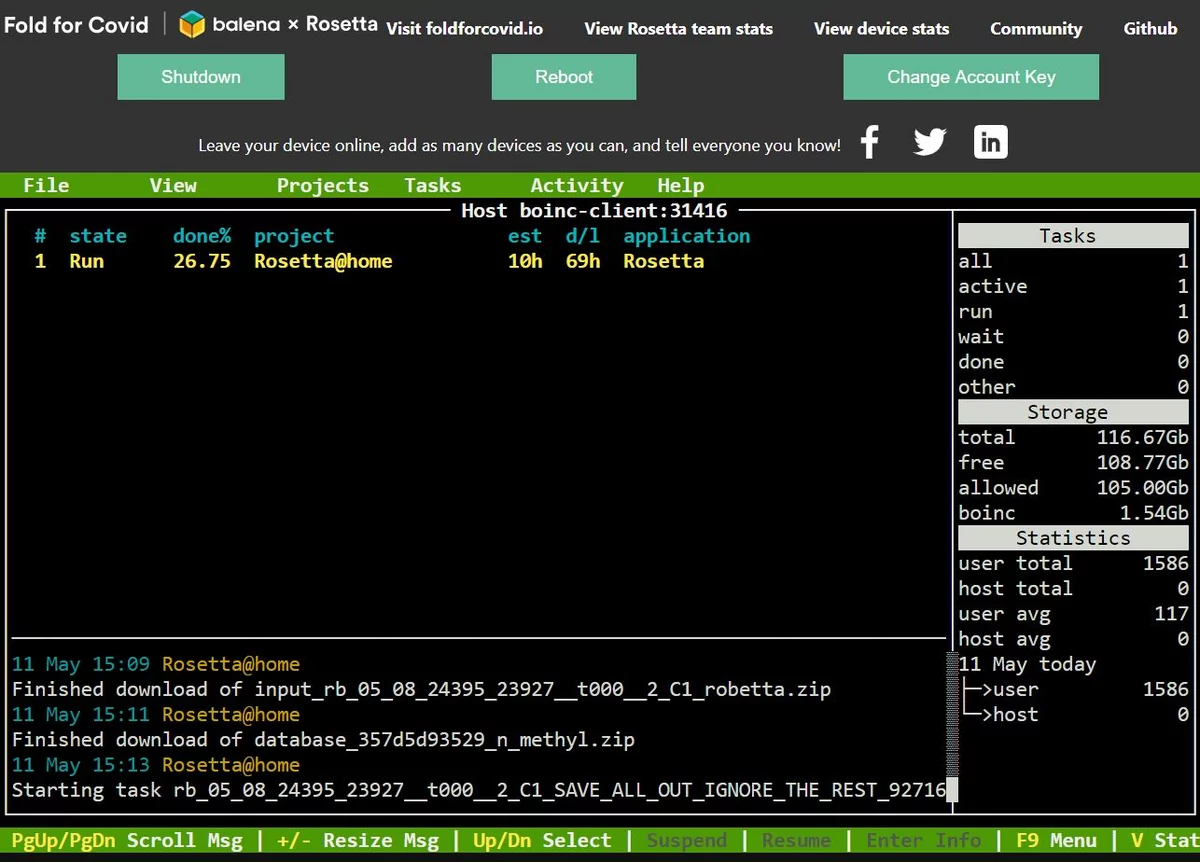Open the Tasks menu

pos(433,185)
